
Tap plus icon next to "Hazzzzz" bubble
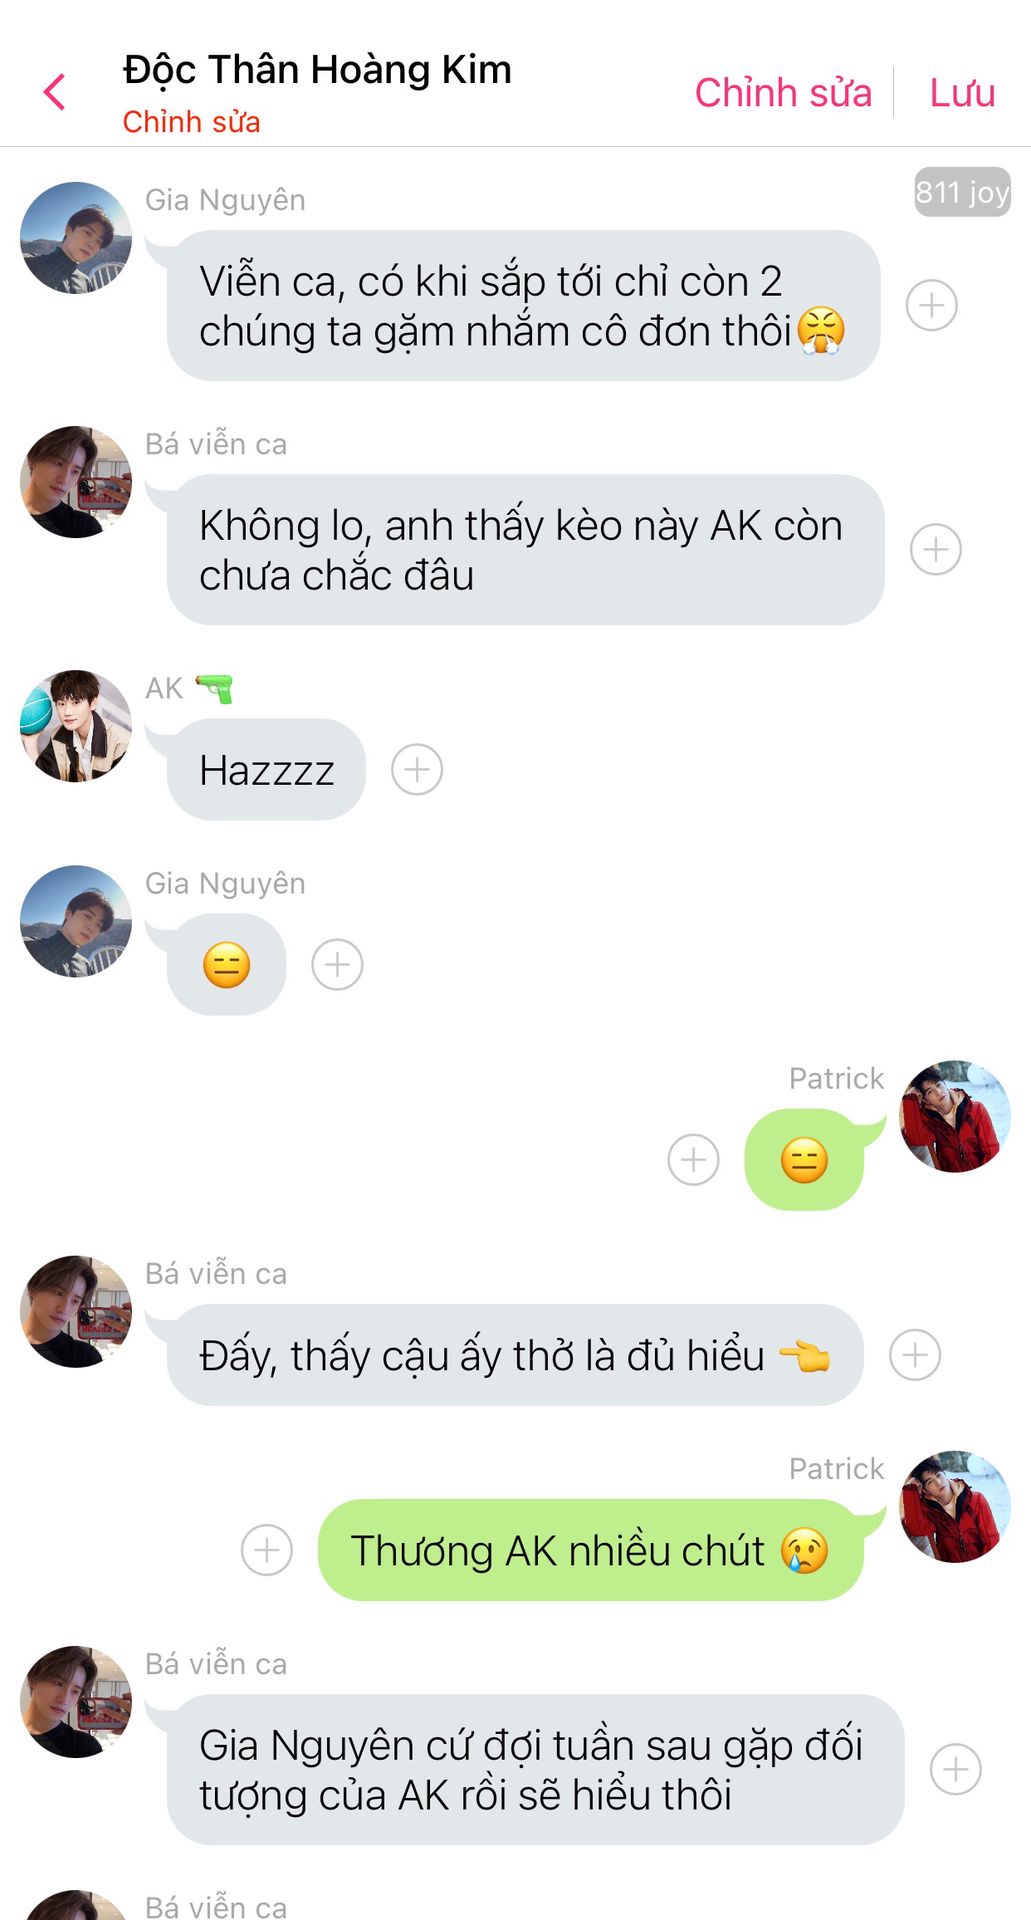[x=417, y=769]
